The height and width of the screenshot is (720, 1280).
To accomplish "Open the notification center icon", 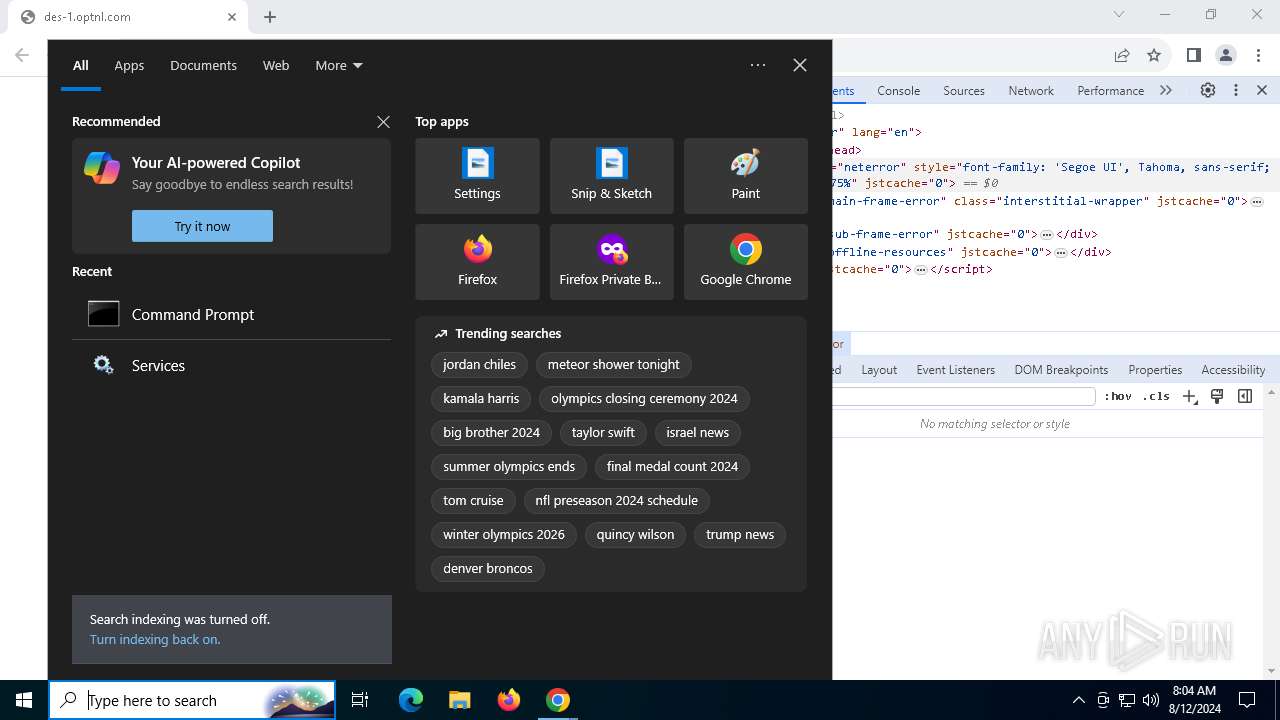I will coord(1247,700).
